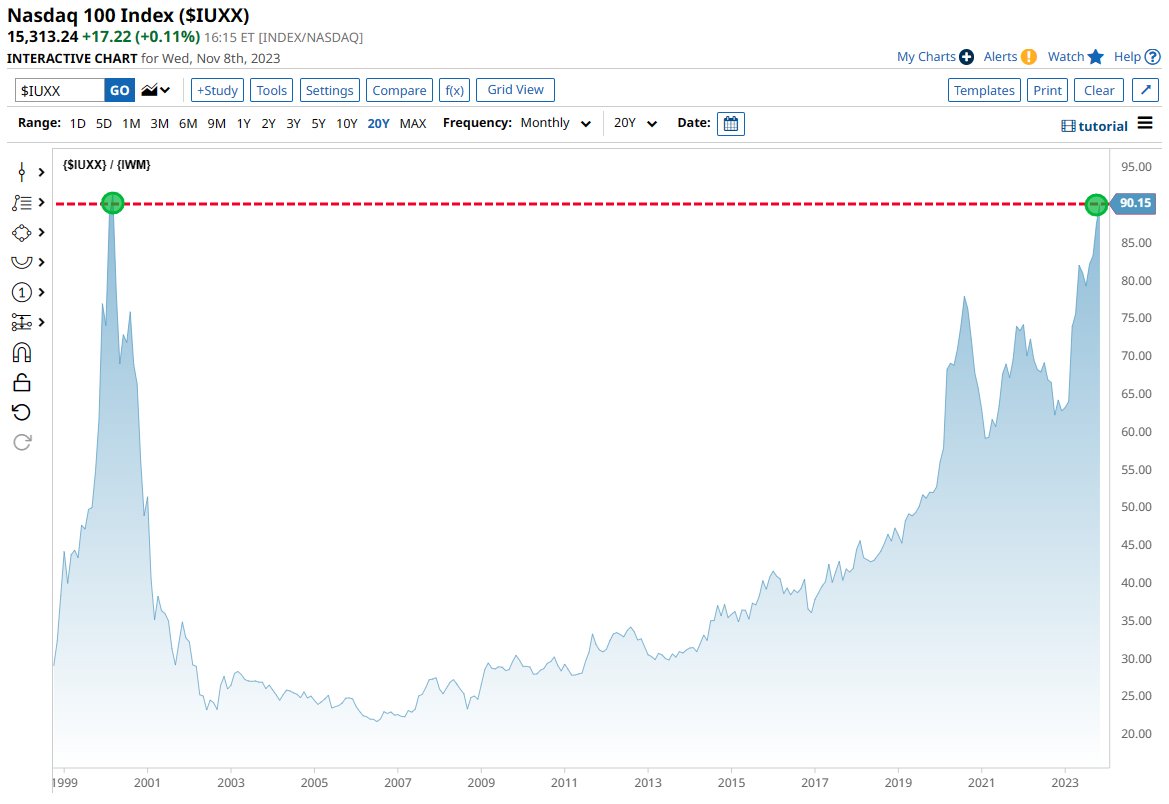Click the left green circle marker on chart

[x=112, y=203]
